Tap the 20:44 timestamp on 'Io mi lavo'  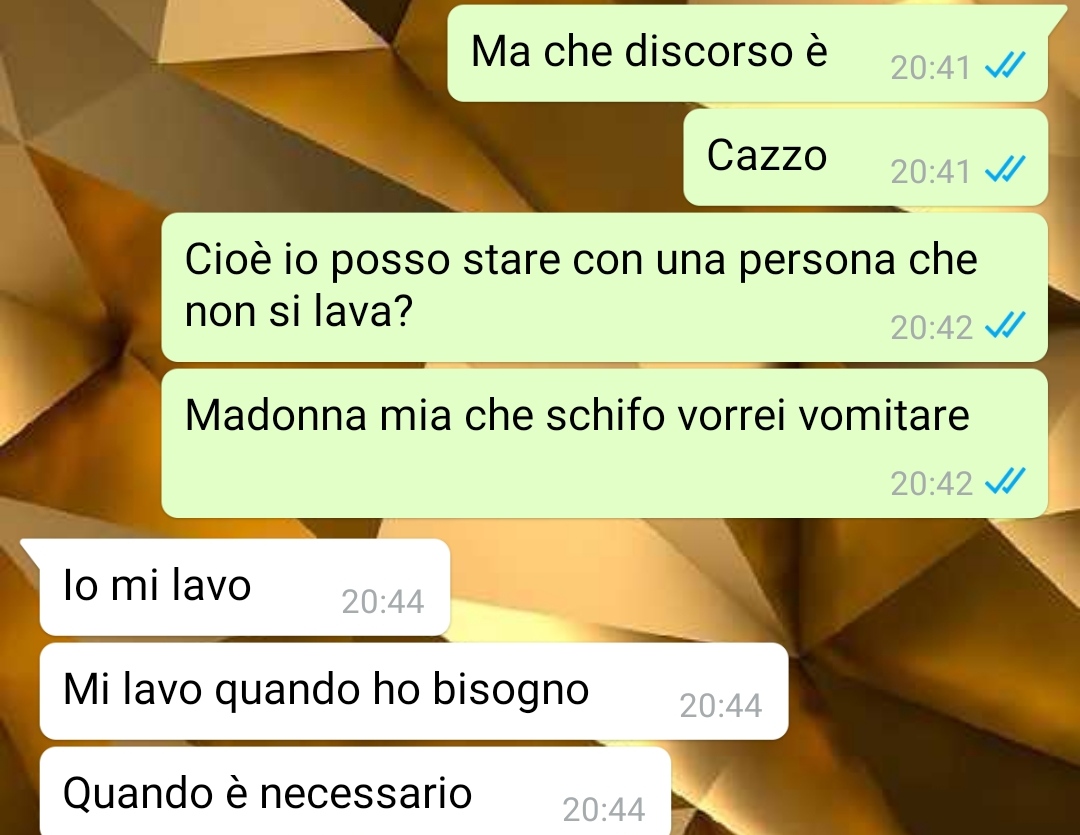pos(383,601)
